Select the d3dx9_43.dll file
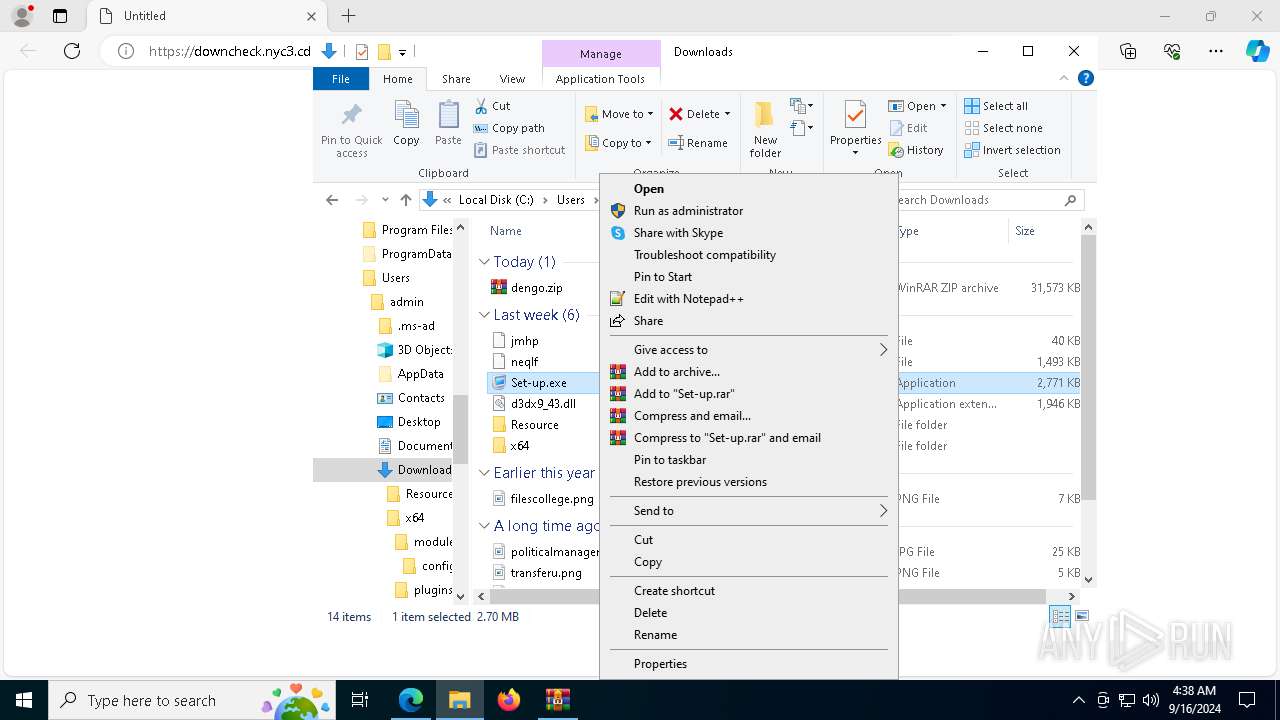 coord(543,404)
